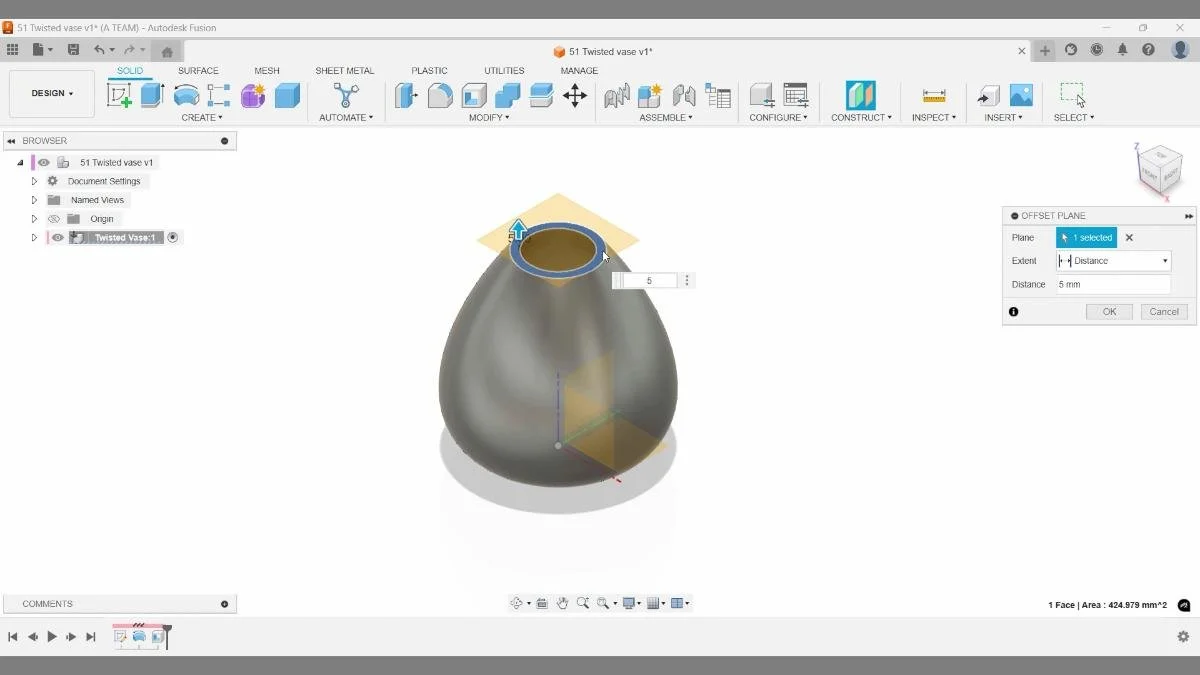The image size is (1200, 675).
Task: Click the Pan hand icon in navigation bar
Action: [563, 603]
